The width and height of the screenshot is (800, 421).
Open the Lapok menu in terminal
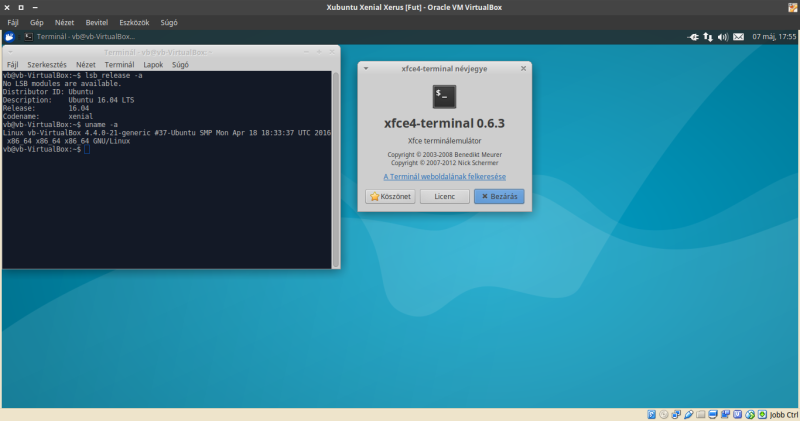[x=153, y=65]
